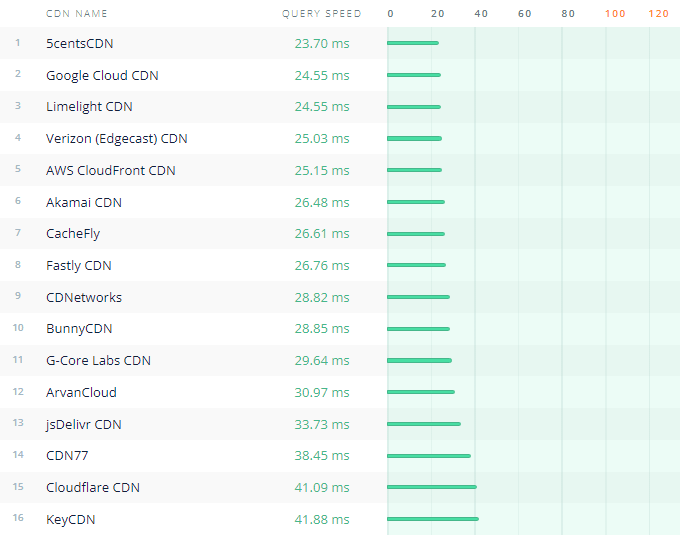Click the 28.85 ms speed value
Screen dimensions: 680x535
322,329
